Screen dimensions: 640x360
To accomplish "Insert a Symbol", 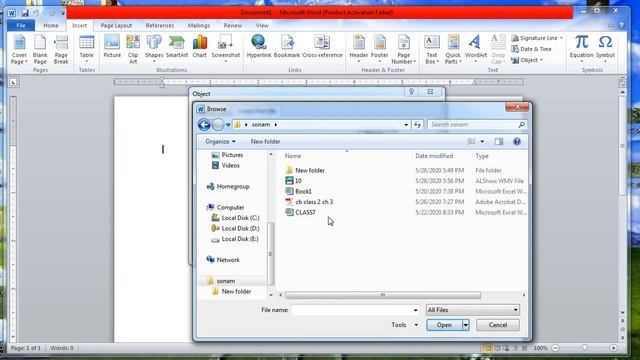I will (605, 48).
